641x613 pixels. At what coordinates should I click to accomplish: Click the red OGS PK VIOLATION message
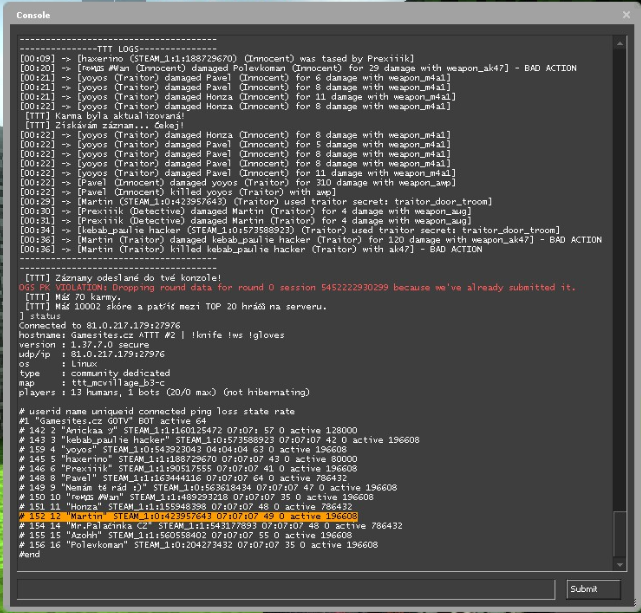(x=297, y=287)
